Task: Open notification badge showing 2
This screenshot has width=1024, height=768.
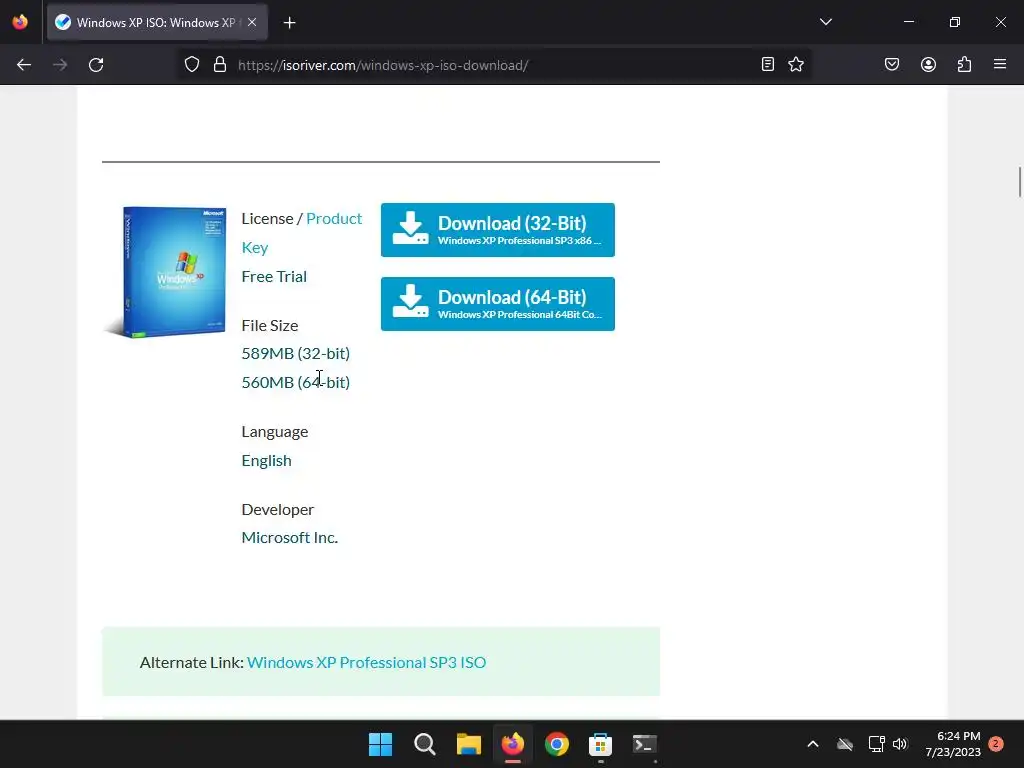Action: (x=996, y=743)
